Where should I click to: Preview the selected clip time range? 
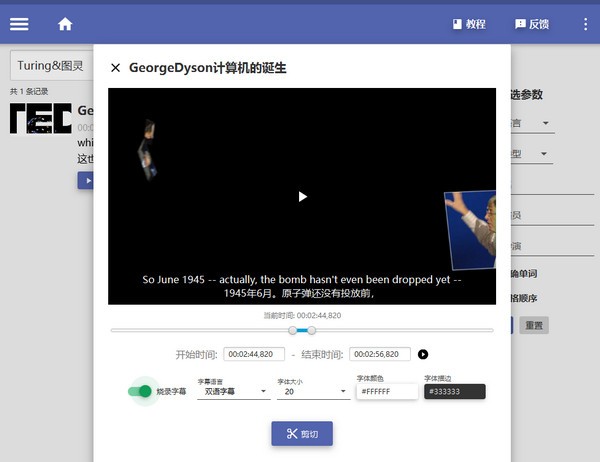423,354
